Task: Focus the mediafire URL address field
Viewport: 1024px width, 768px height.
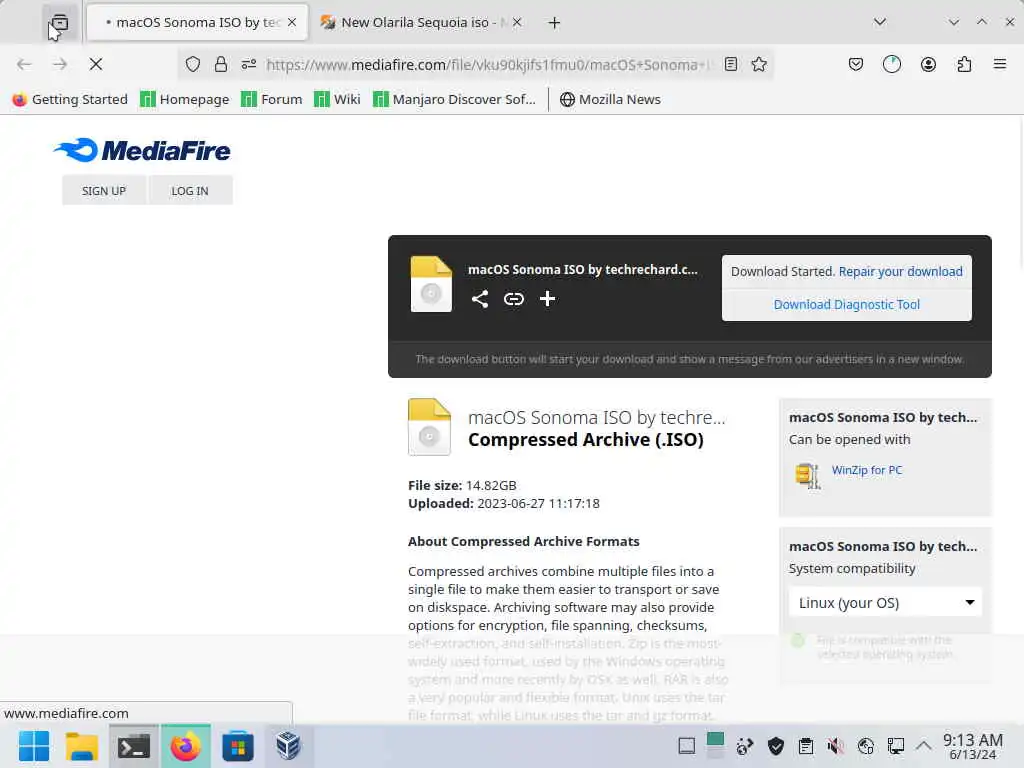Action: (488, 64)
